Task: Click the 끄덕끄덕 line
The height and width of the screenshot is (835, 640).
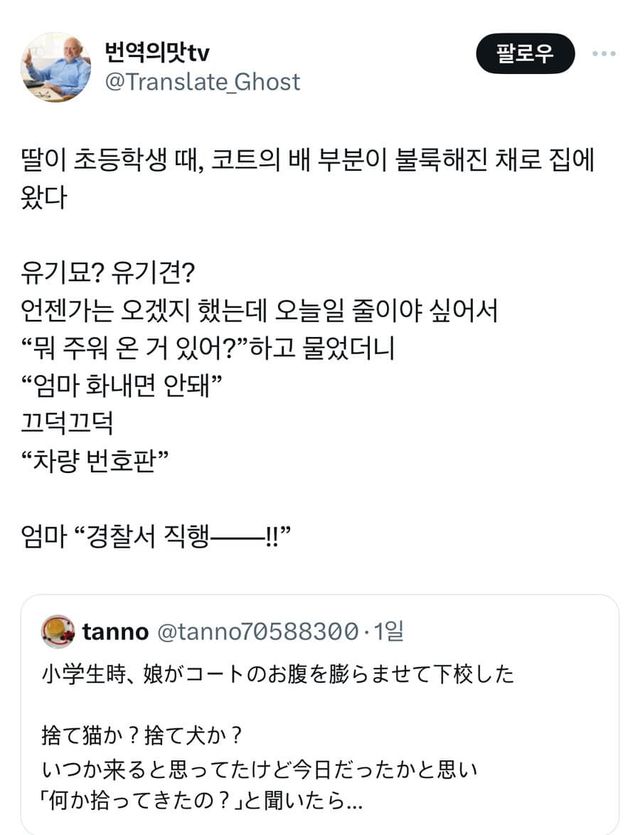Action: (x=67, y=425)
